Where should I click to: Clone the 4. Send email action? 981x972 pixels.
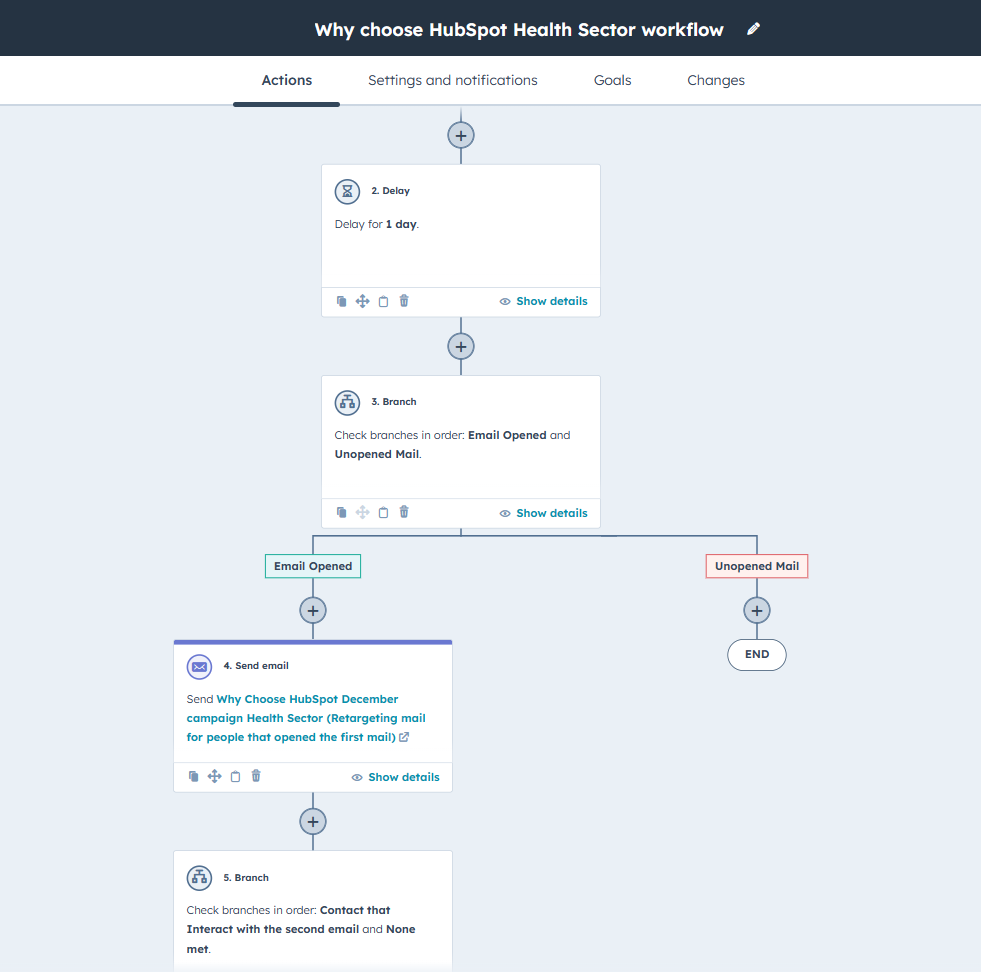point(194,776)
